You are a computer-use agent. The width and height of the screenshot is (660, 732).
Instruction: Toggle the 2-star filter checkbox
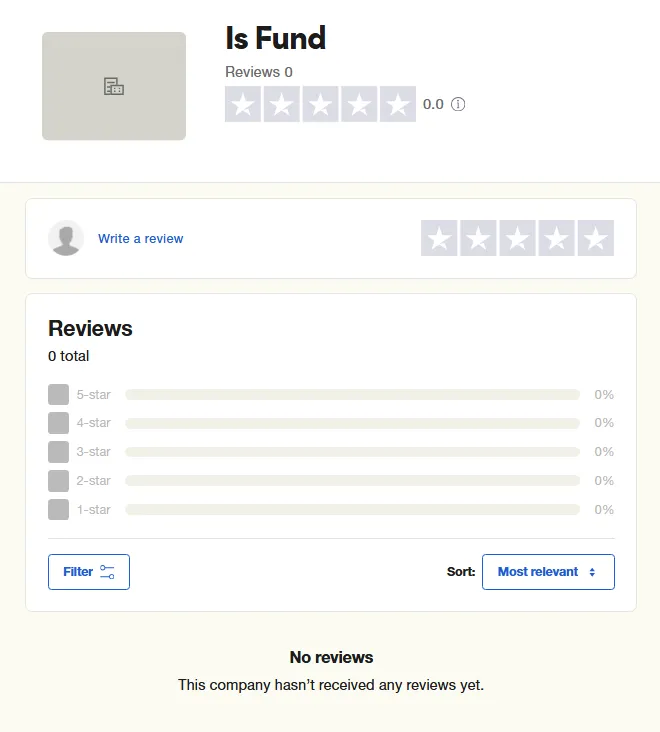point(58,481)
